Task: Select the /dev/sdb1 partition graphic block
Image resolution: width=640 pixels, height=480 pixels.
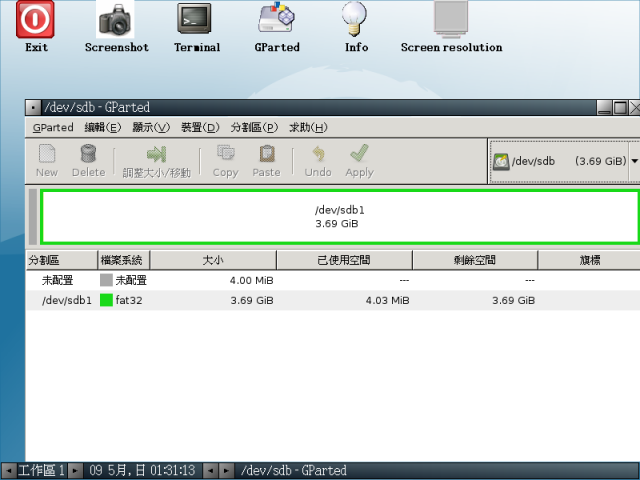Action: tap(340, 217)
